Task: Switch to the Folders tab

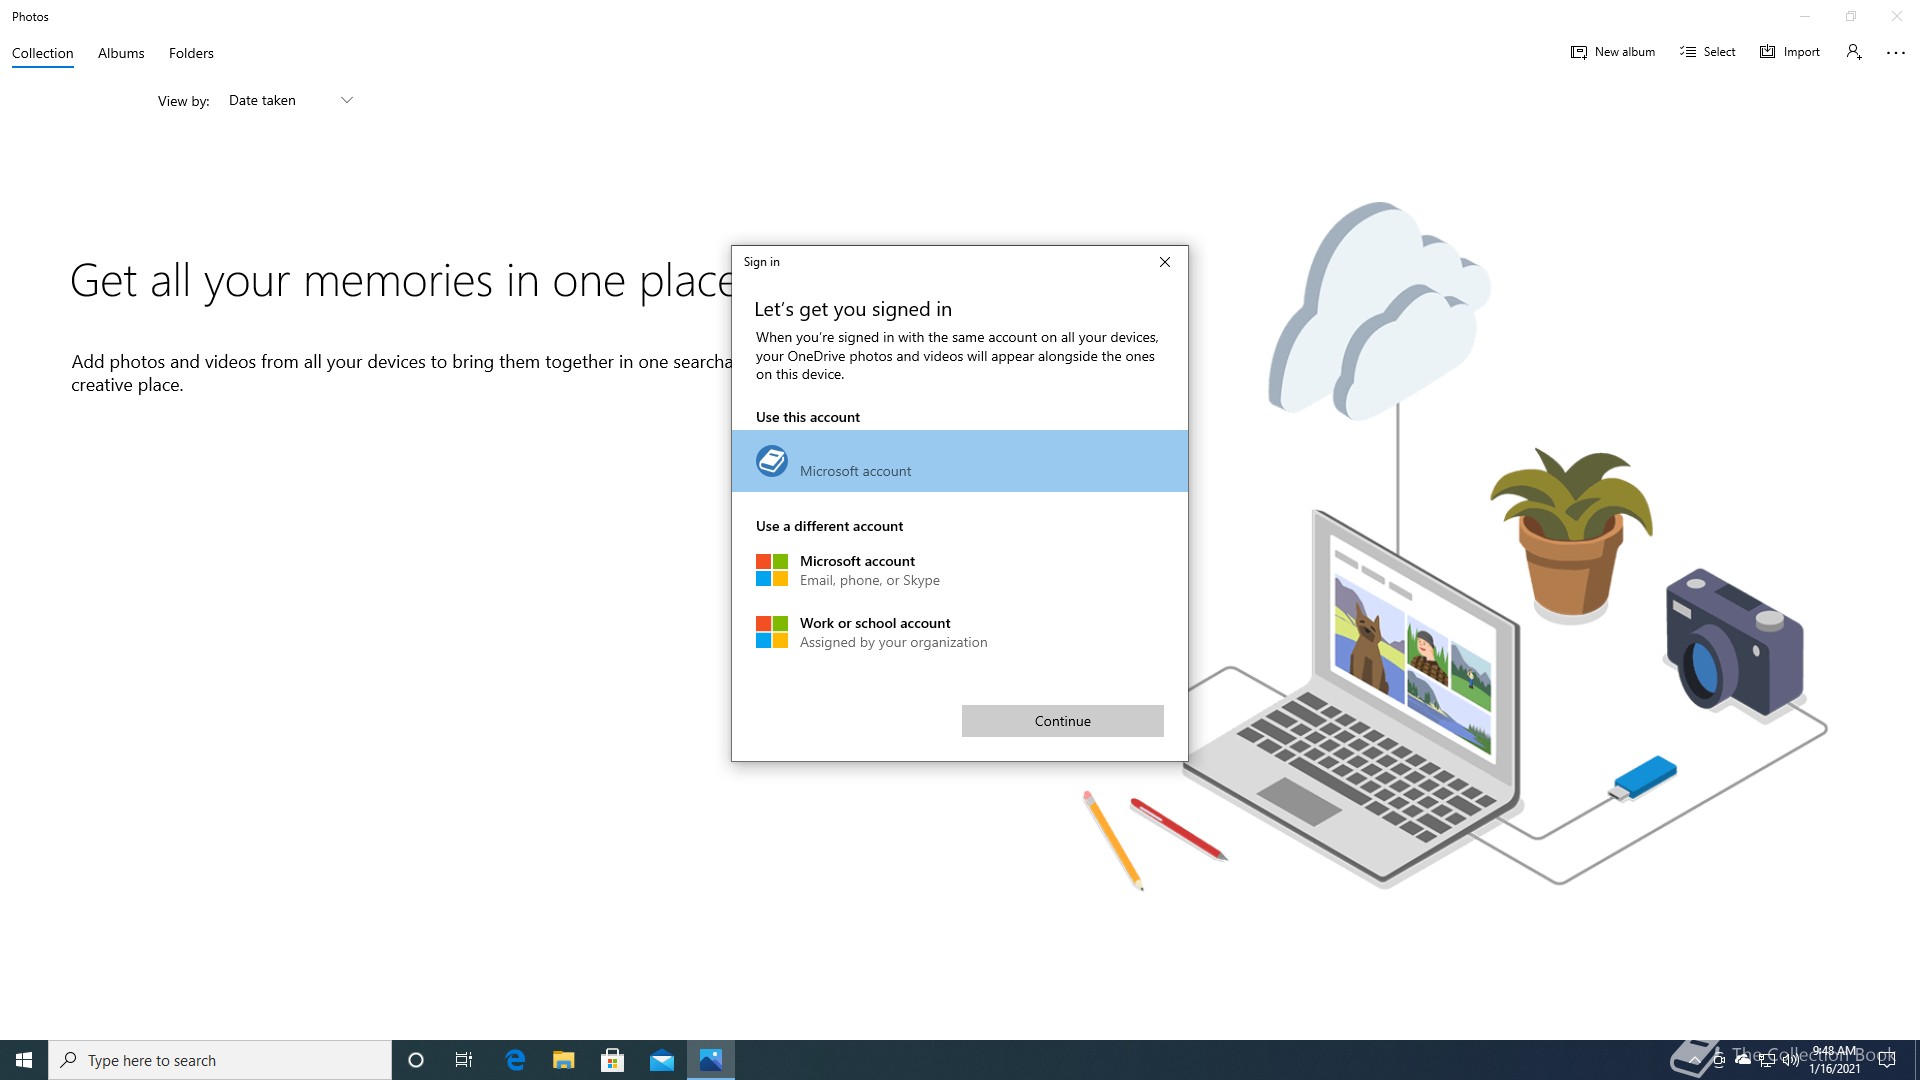Action: [x=191, y=53]
